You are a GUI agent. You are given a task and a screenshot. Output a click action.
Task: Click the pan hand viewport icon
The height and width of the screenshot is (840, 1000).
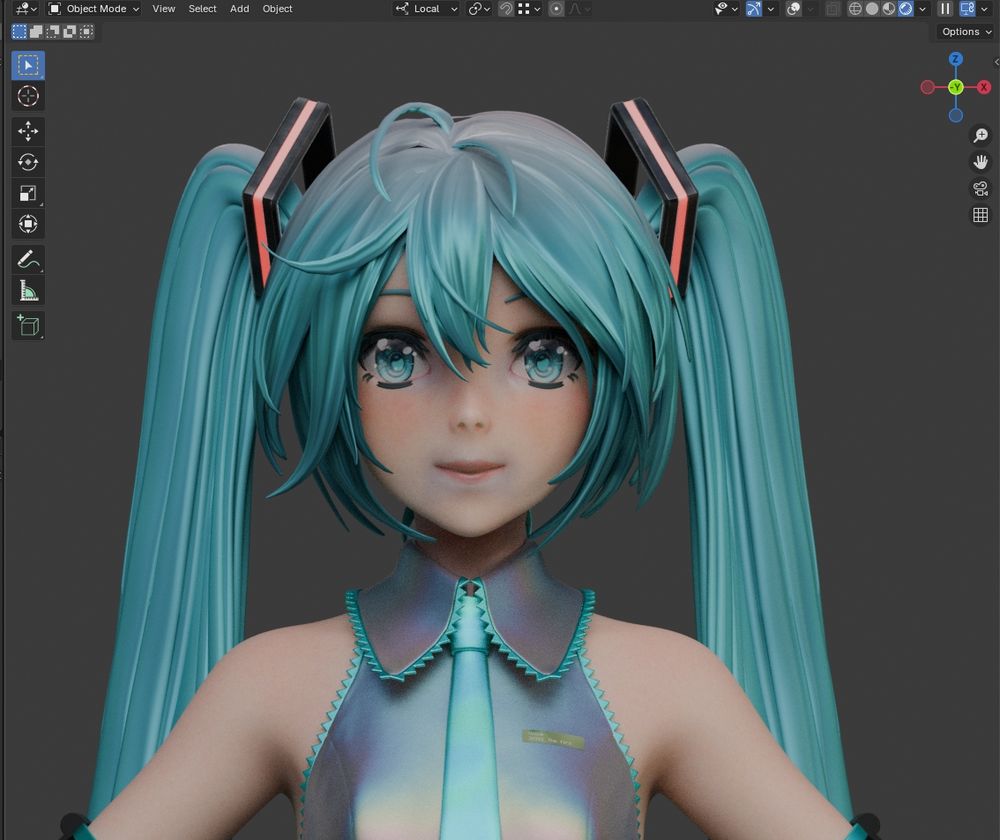(x=980, y=162)
